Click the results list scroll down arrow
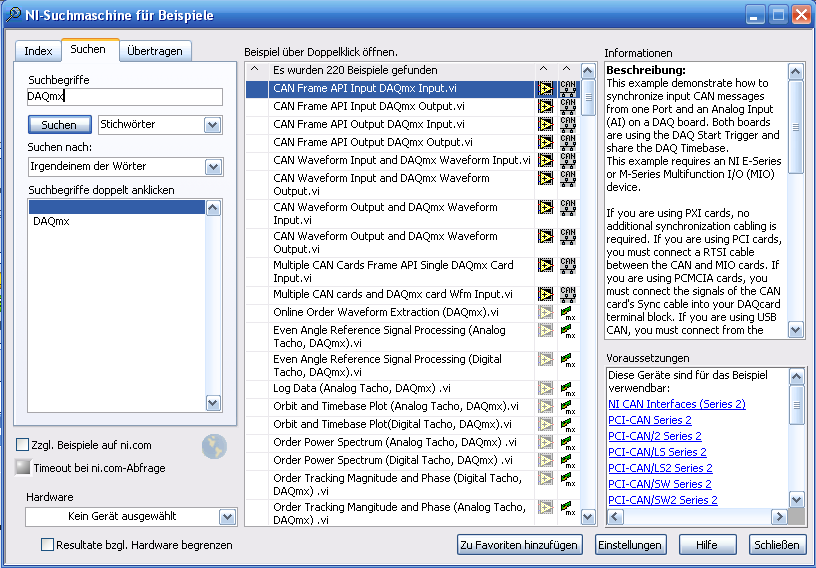This screenshot has height=568, width=816. (588, 517)
